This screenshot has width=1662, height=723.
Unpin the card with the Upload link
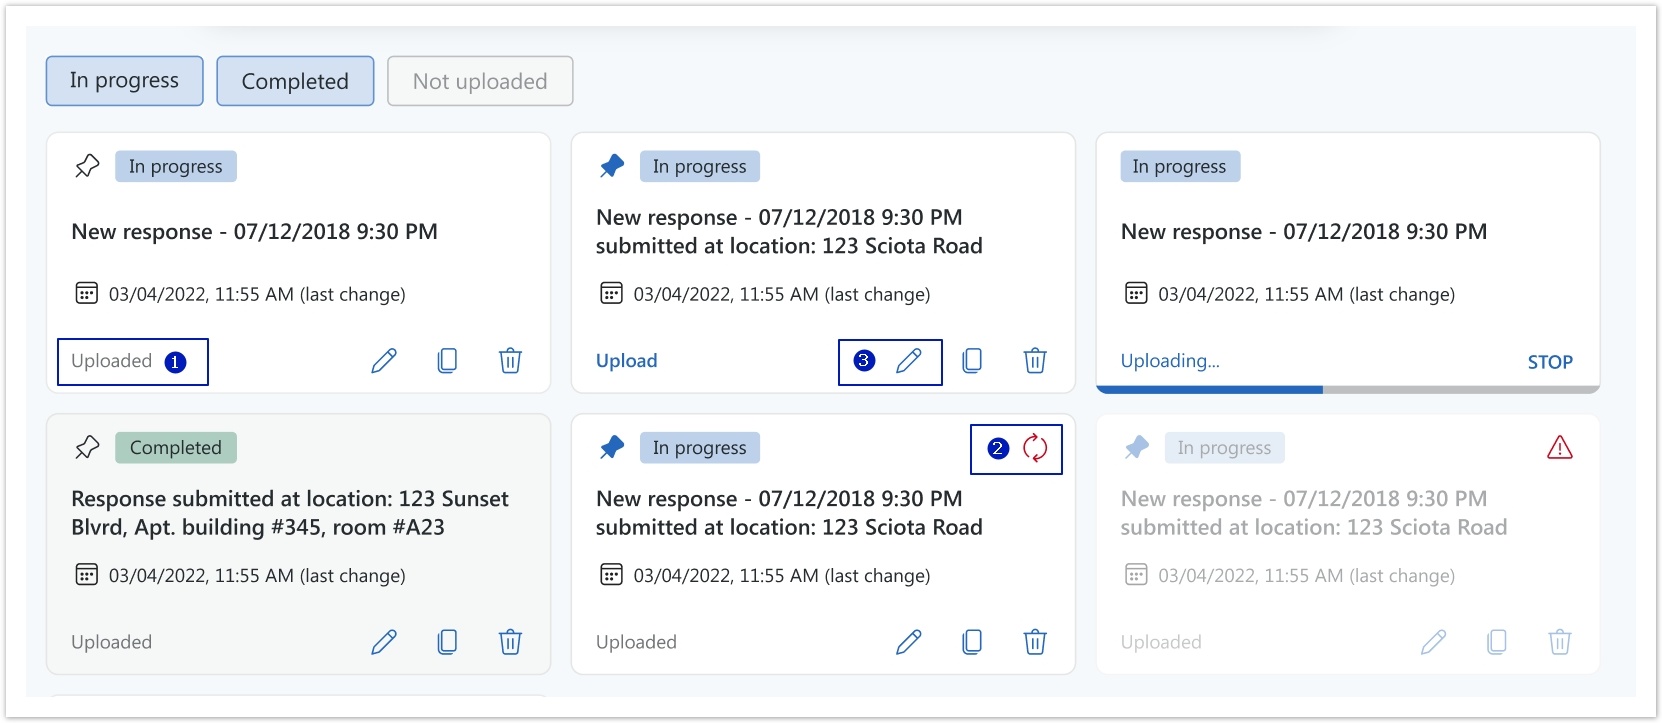pos(612,166)
